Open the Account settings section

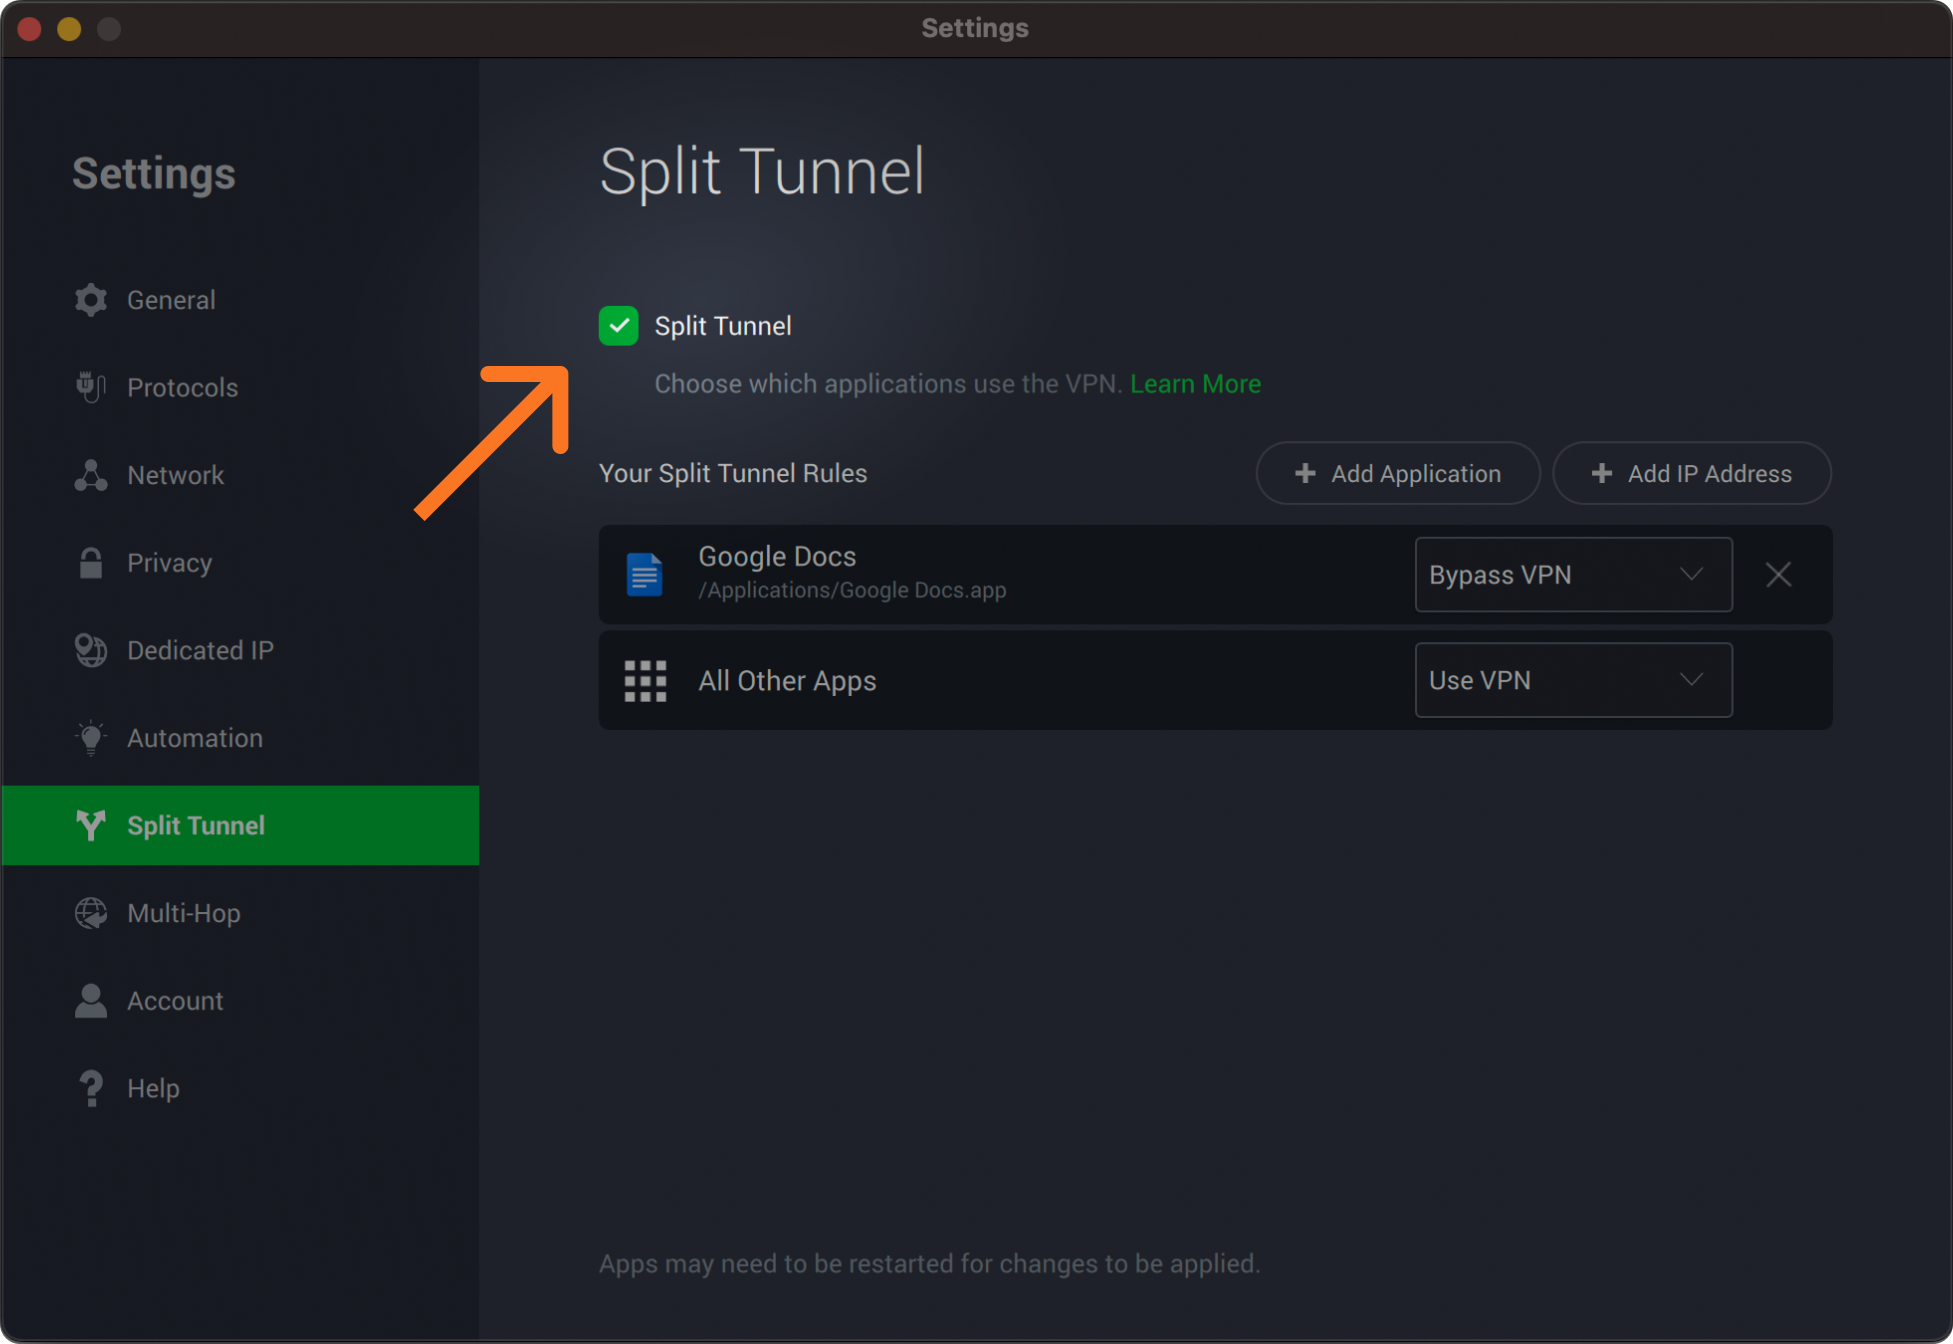click(x=175, y=1001)
